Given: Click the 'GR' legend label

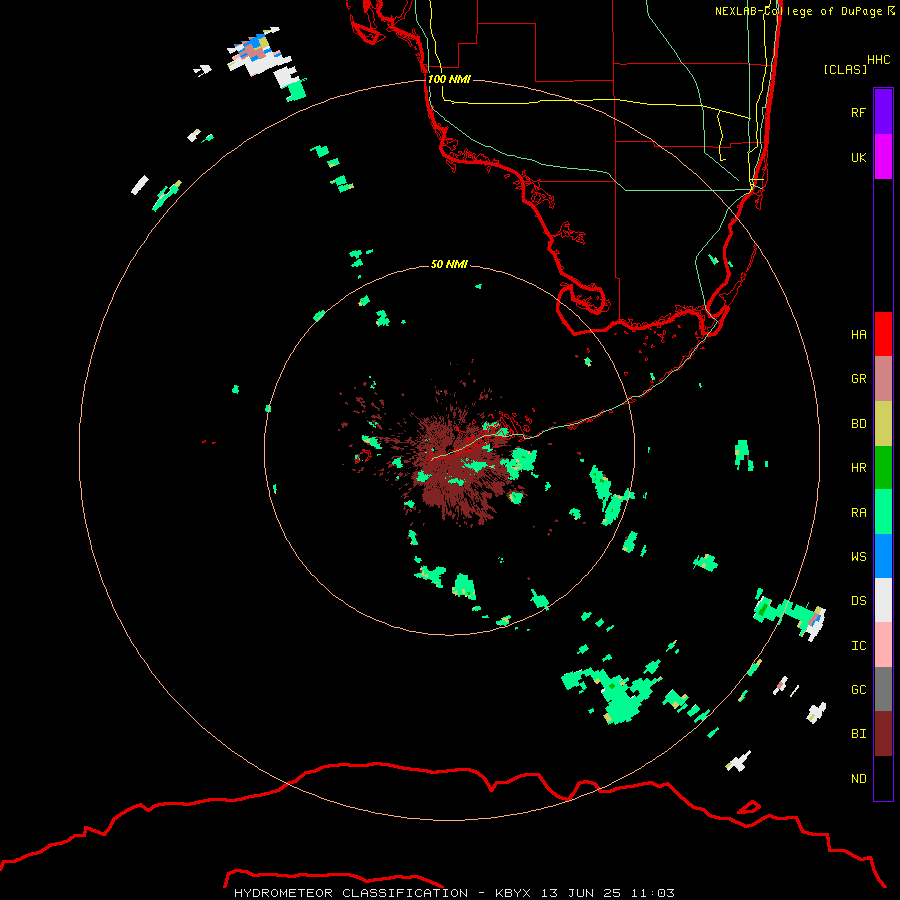Looking at the screenshot, I should (858, 379).
